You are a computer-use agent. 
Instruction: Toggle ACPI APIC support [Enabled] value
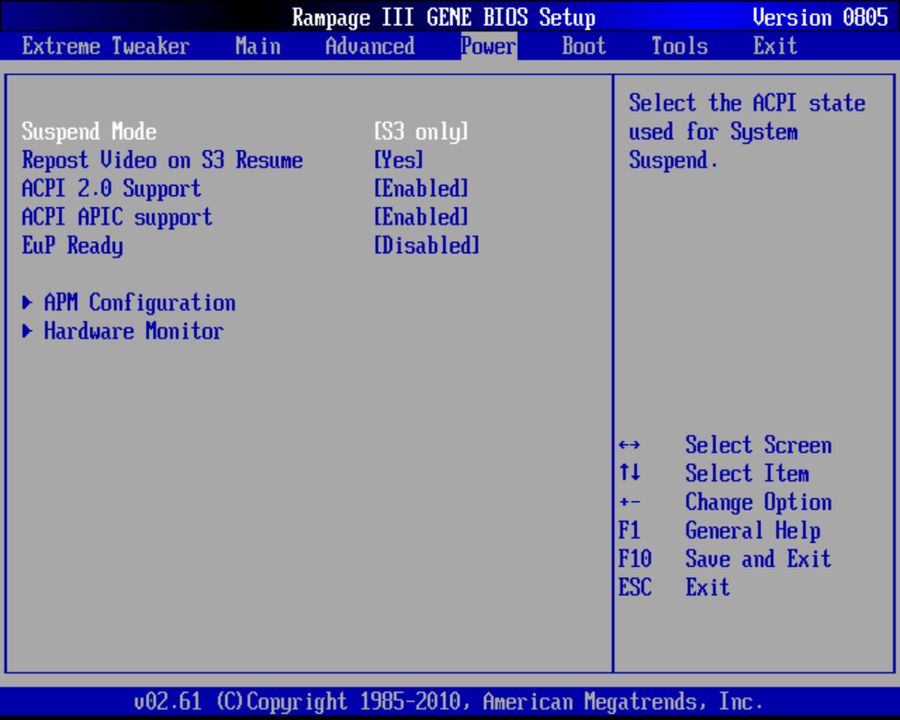pyautogui.click(x=421, y=218)
